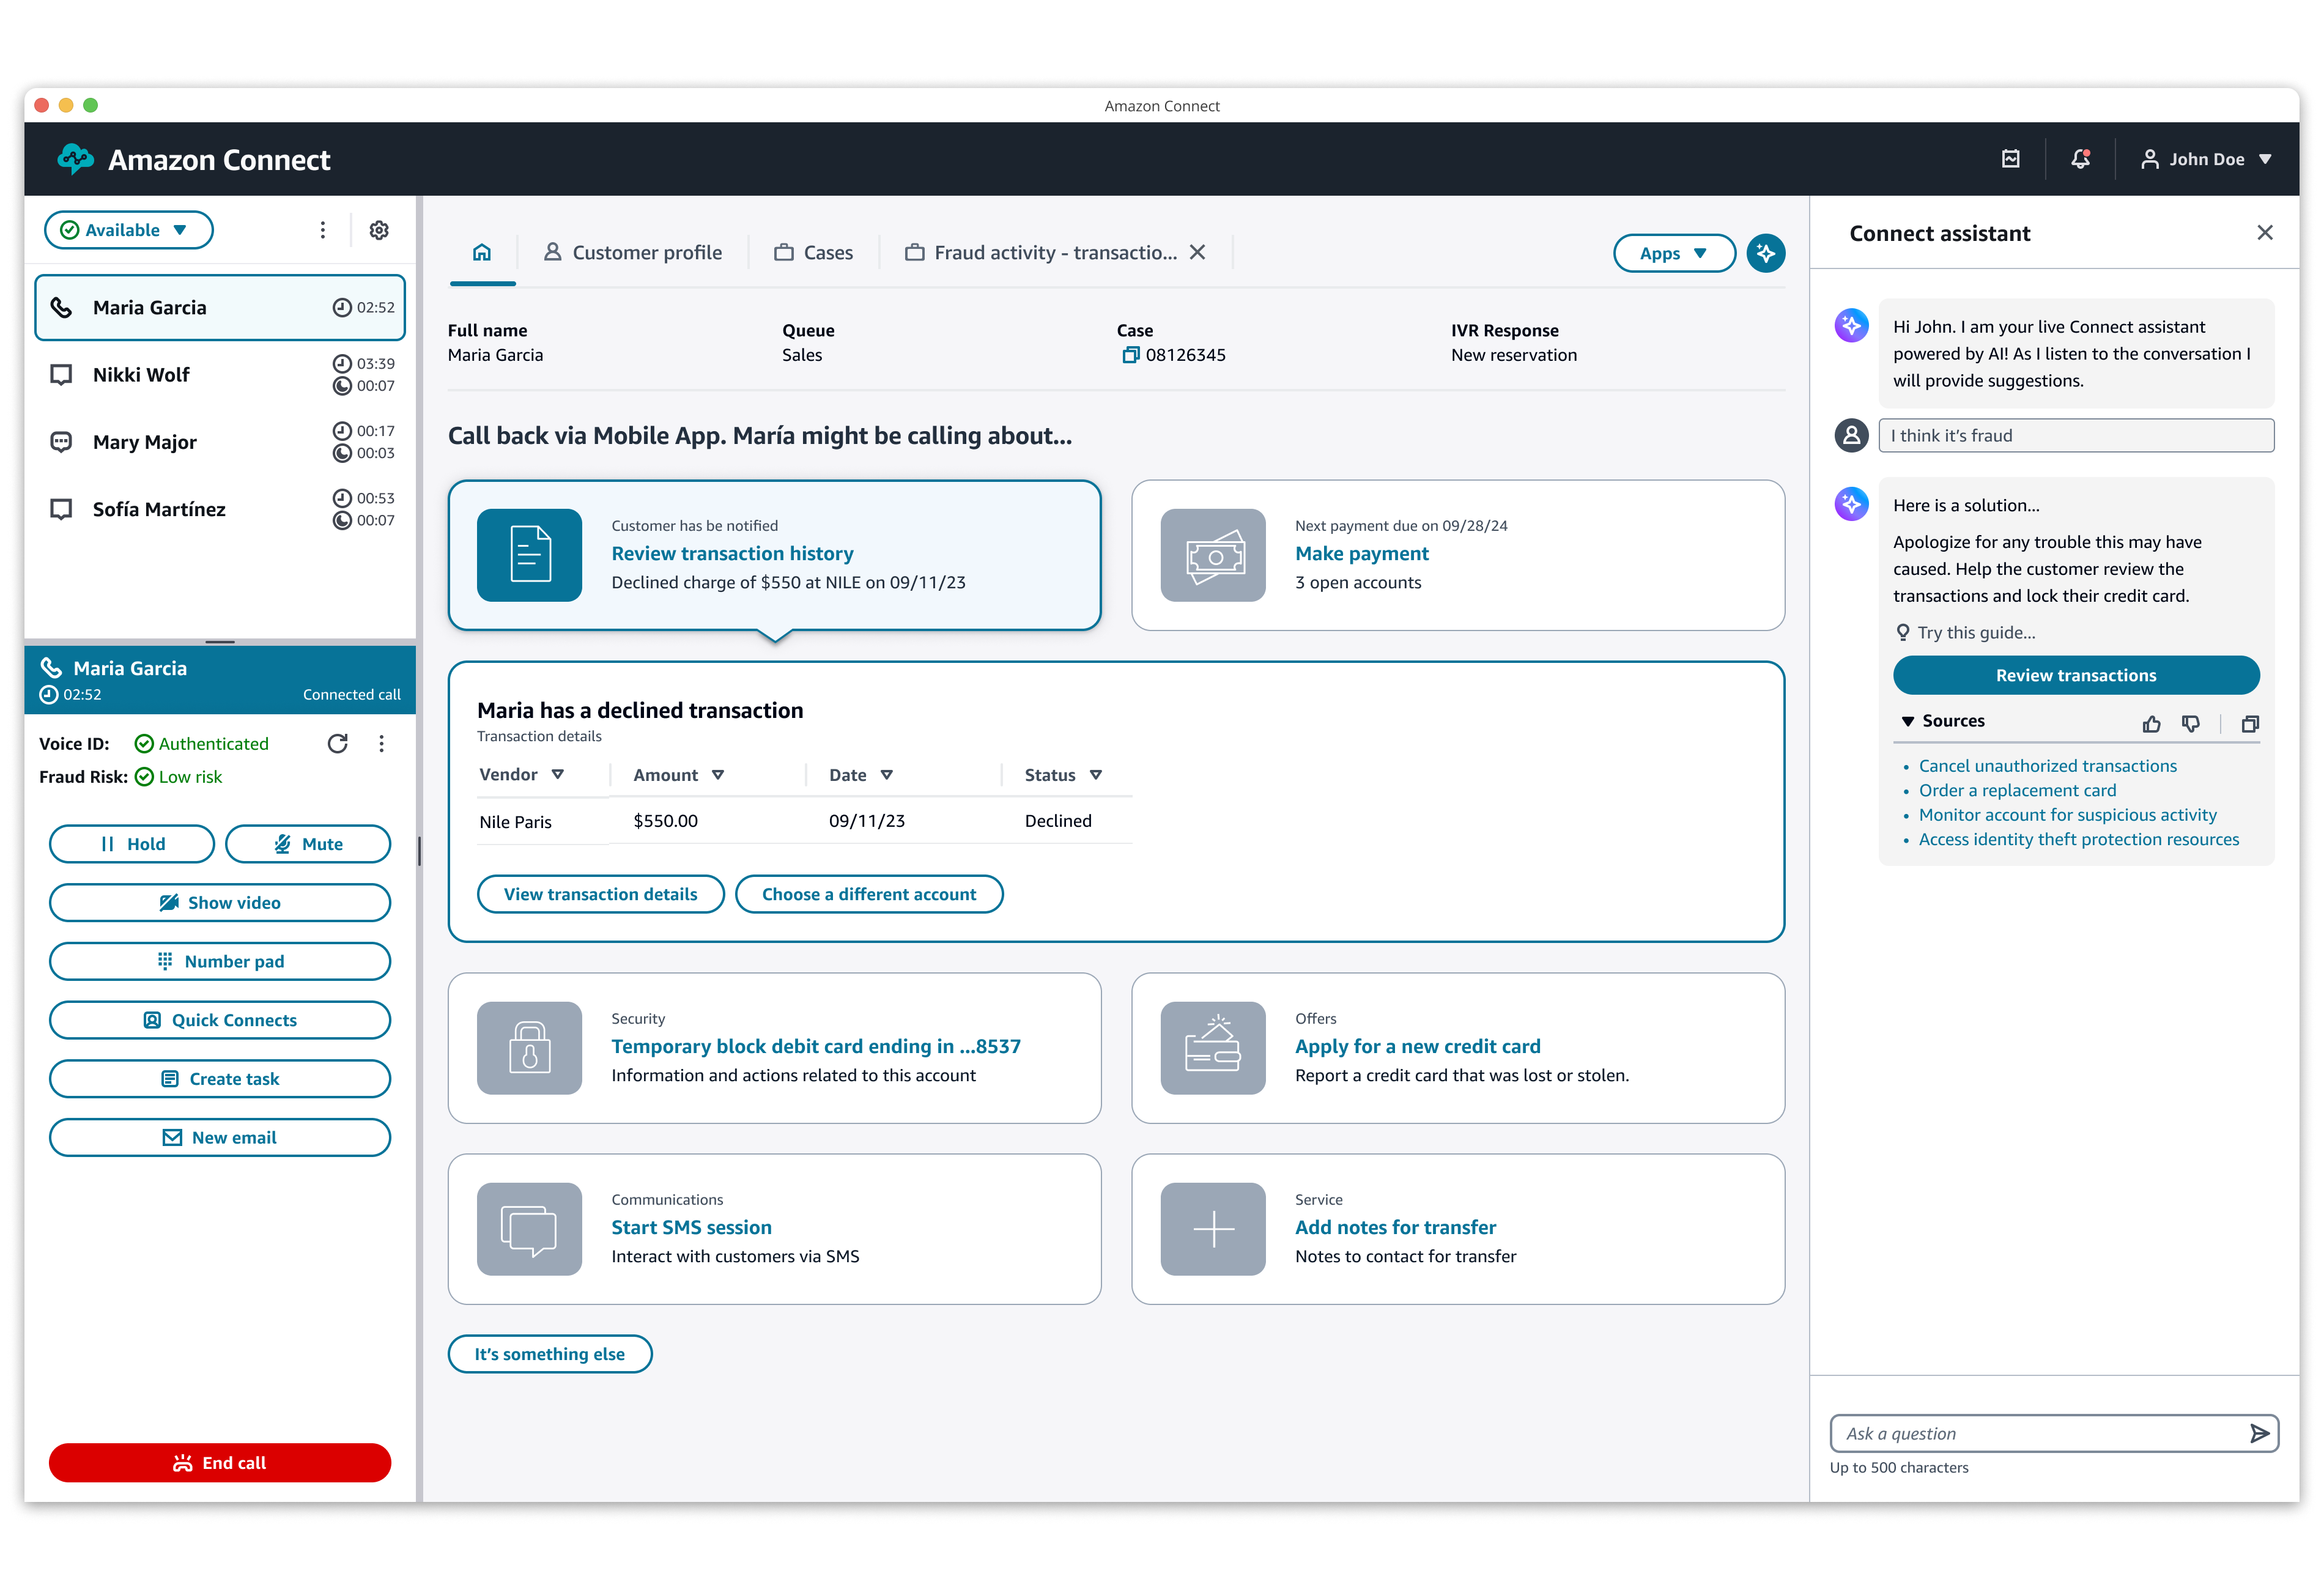Image resolution: width=2324 pixels, height=1590 pixels.
Task: Open Cancel unauthorized transactions link
Action: (2047, 766)
